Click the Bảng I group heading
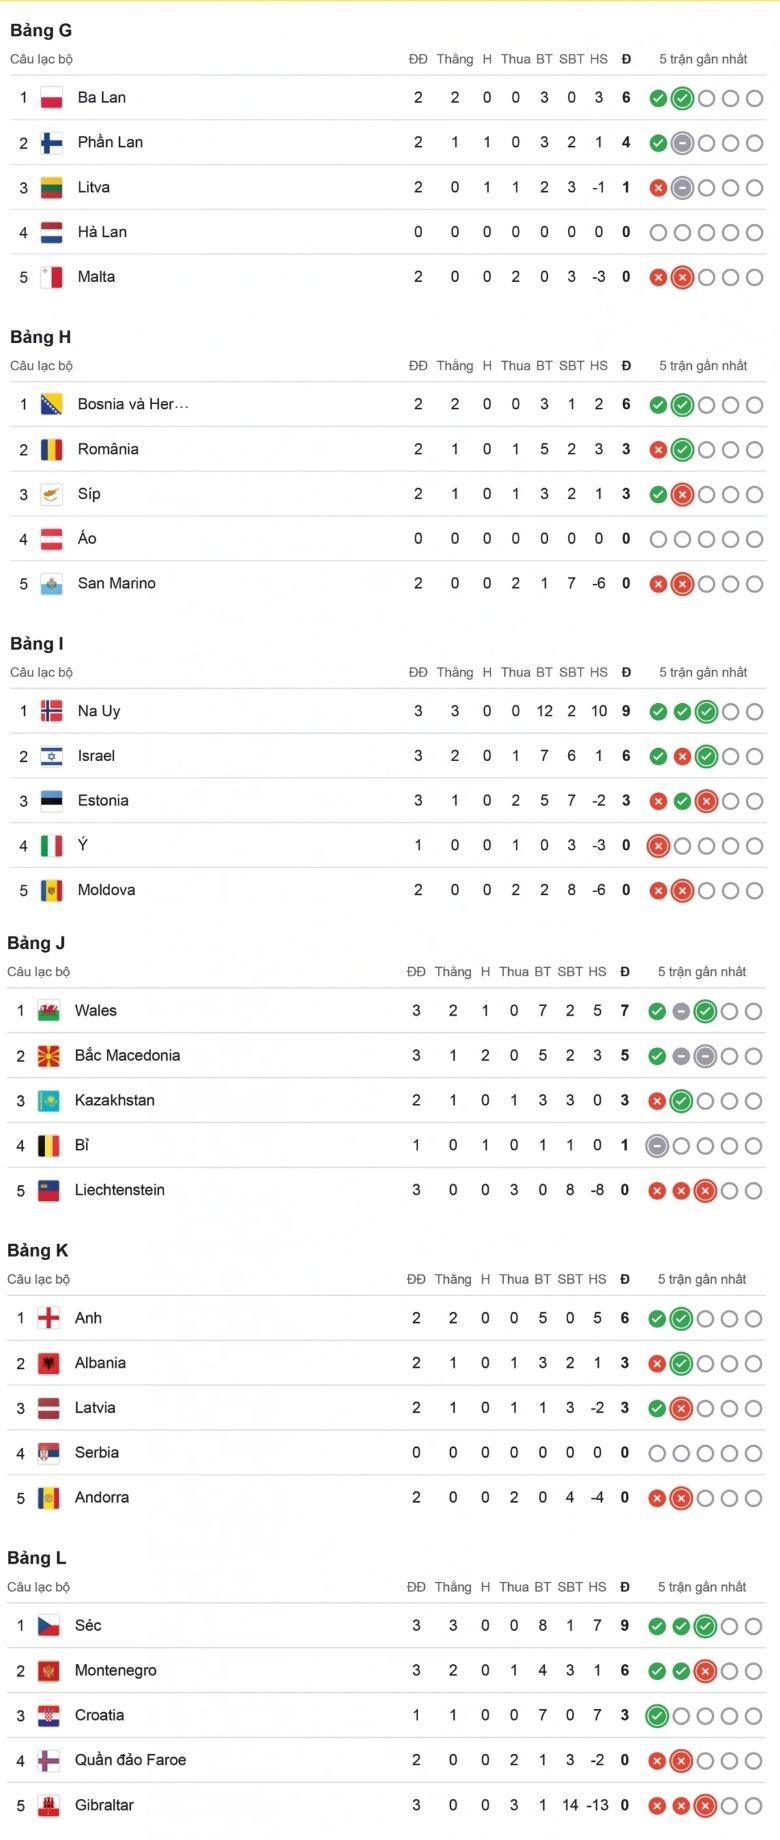 coord(37,644)
